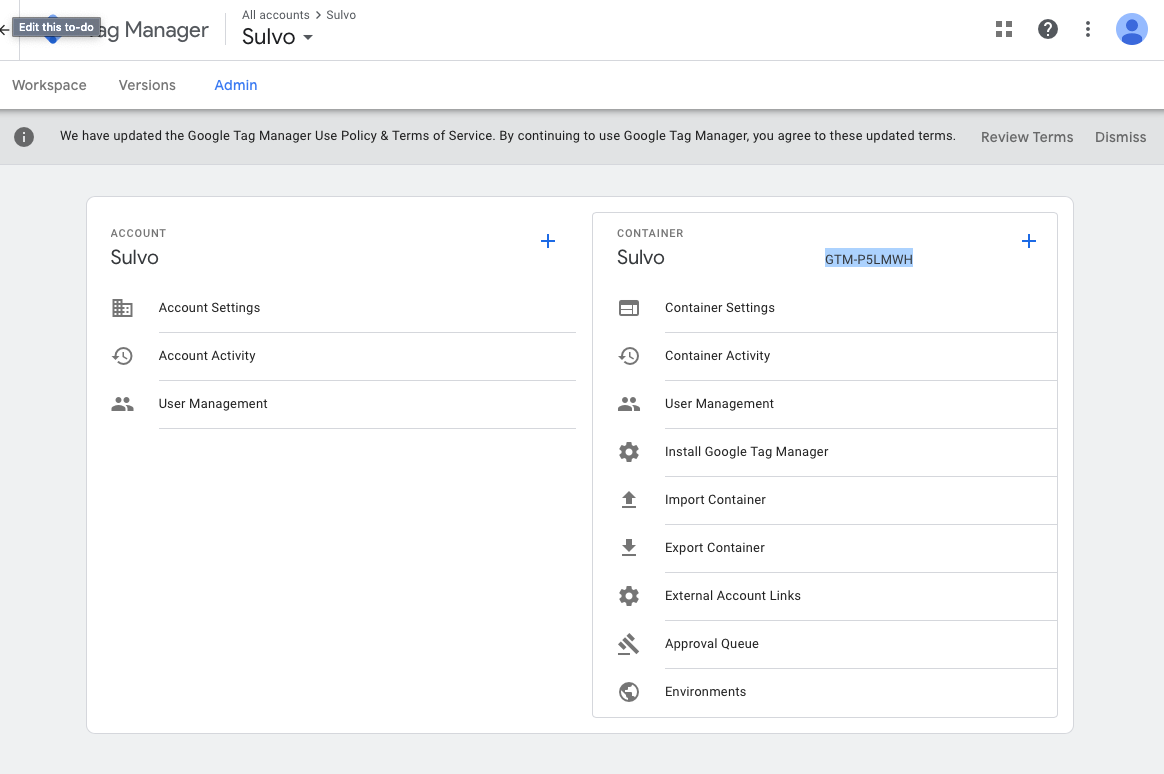Click the Import Container upload icon
This screenshot has width=1164, height=774.
point(629,499)
